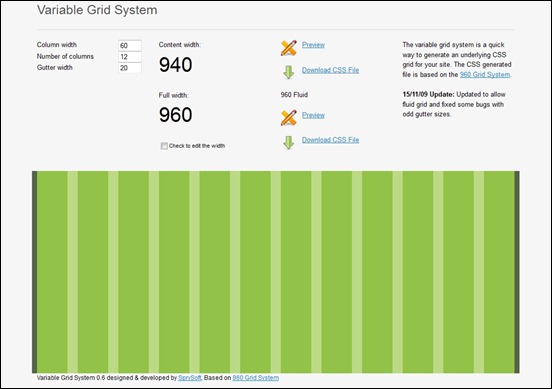
Task: Open the 960 Grid System link in the description
Action: [x=485, y=75]
